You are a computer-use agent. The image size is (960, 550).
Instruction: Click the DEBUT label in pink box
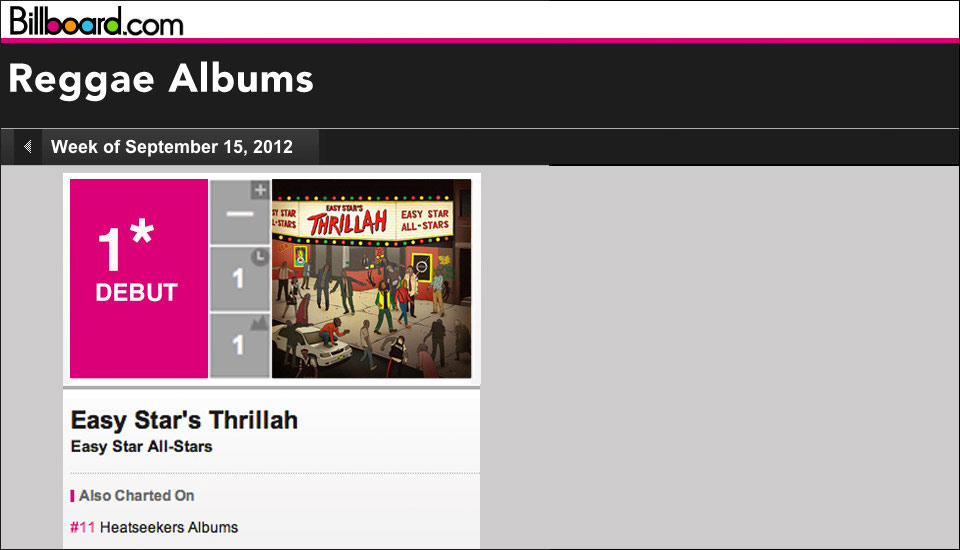tap(137, 293)
